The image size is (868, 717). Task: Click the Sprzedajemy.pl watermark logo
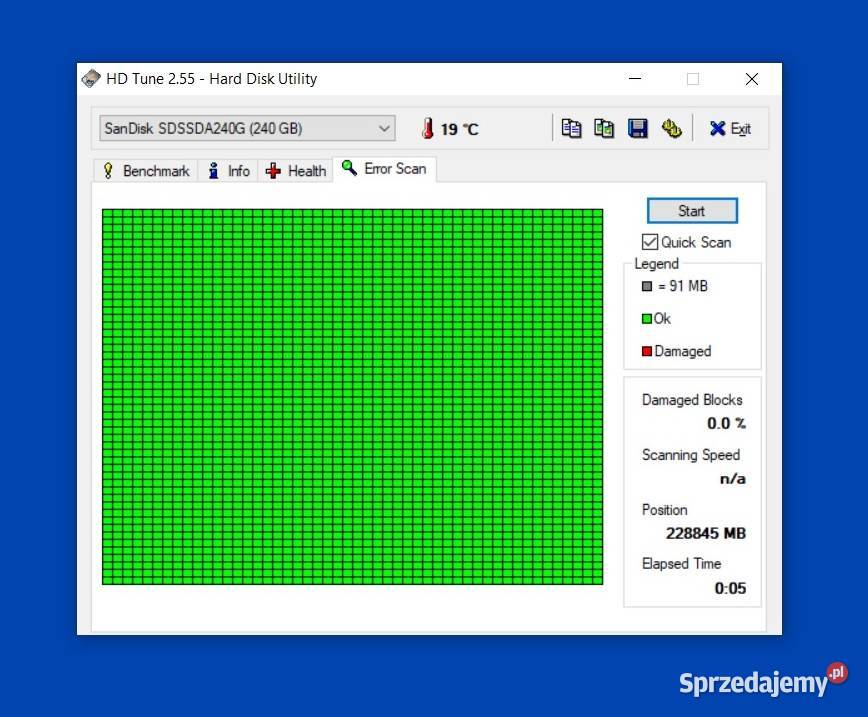point(763,681)
